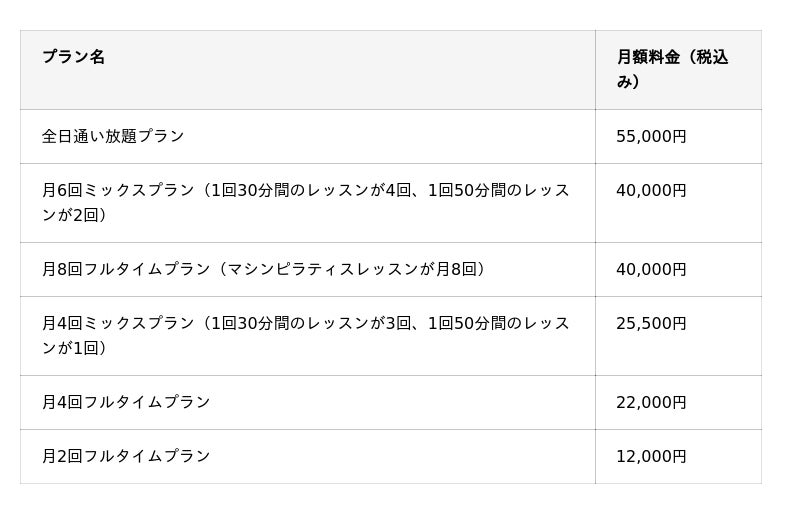Click ンが2回） on the 月6回 row second line
Screen dimensions: 800x514
[x=75, y=215]
